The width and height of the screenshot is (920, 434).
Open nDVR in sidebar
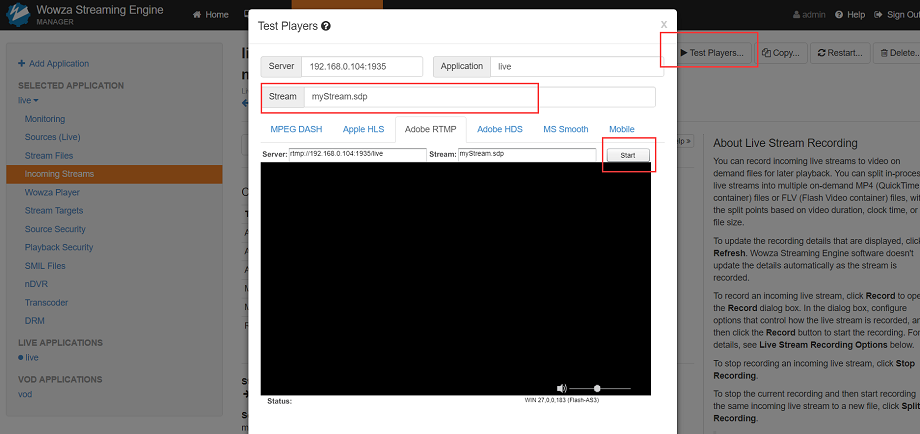coord(36,284)
